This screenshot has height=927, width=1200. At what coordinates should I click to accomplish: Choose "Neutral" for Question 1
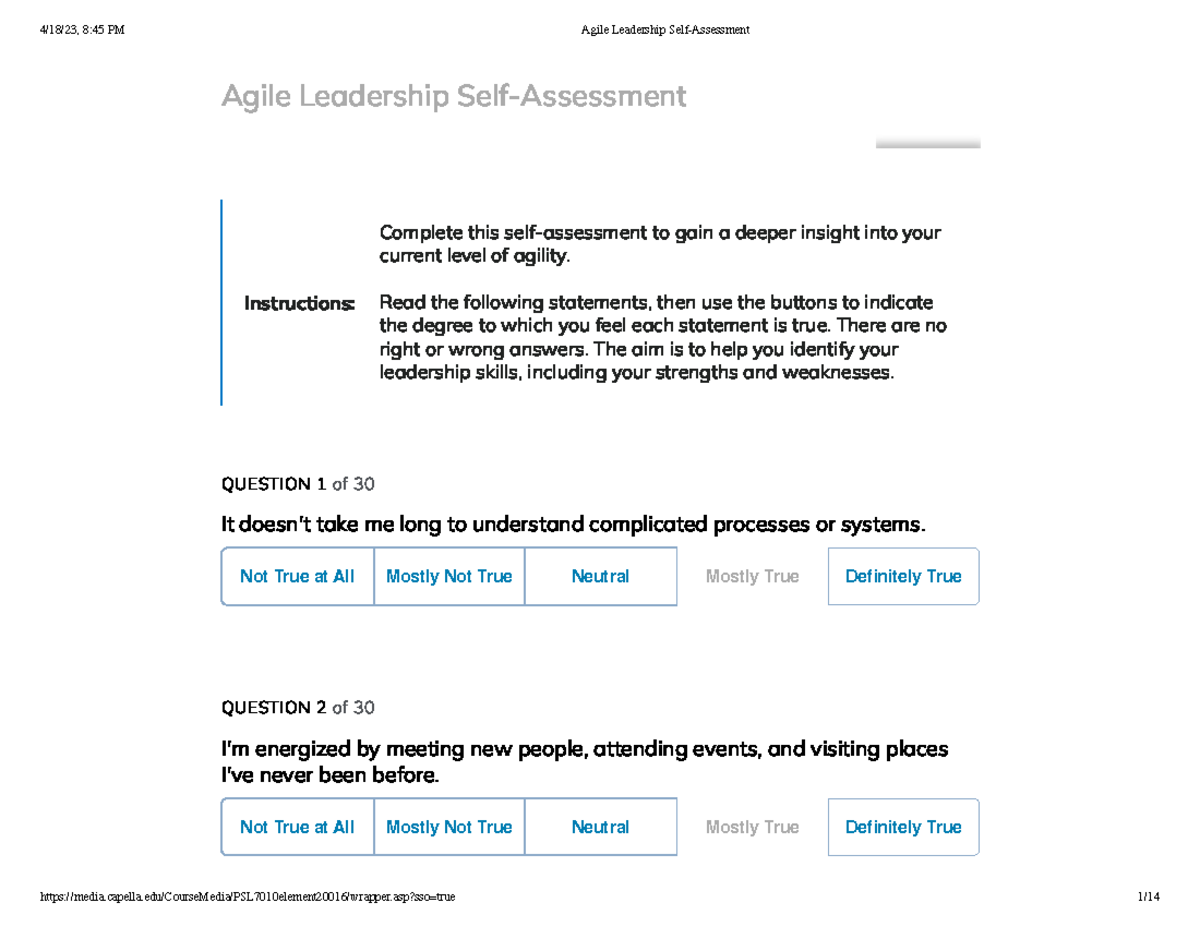(x=600, y=576)
